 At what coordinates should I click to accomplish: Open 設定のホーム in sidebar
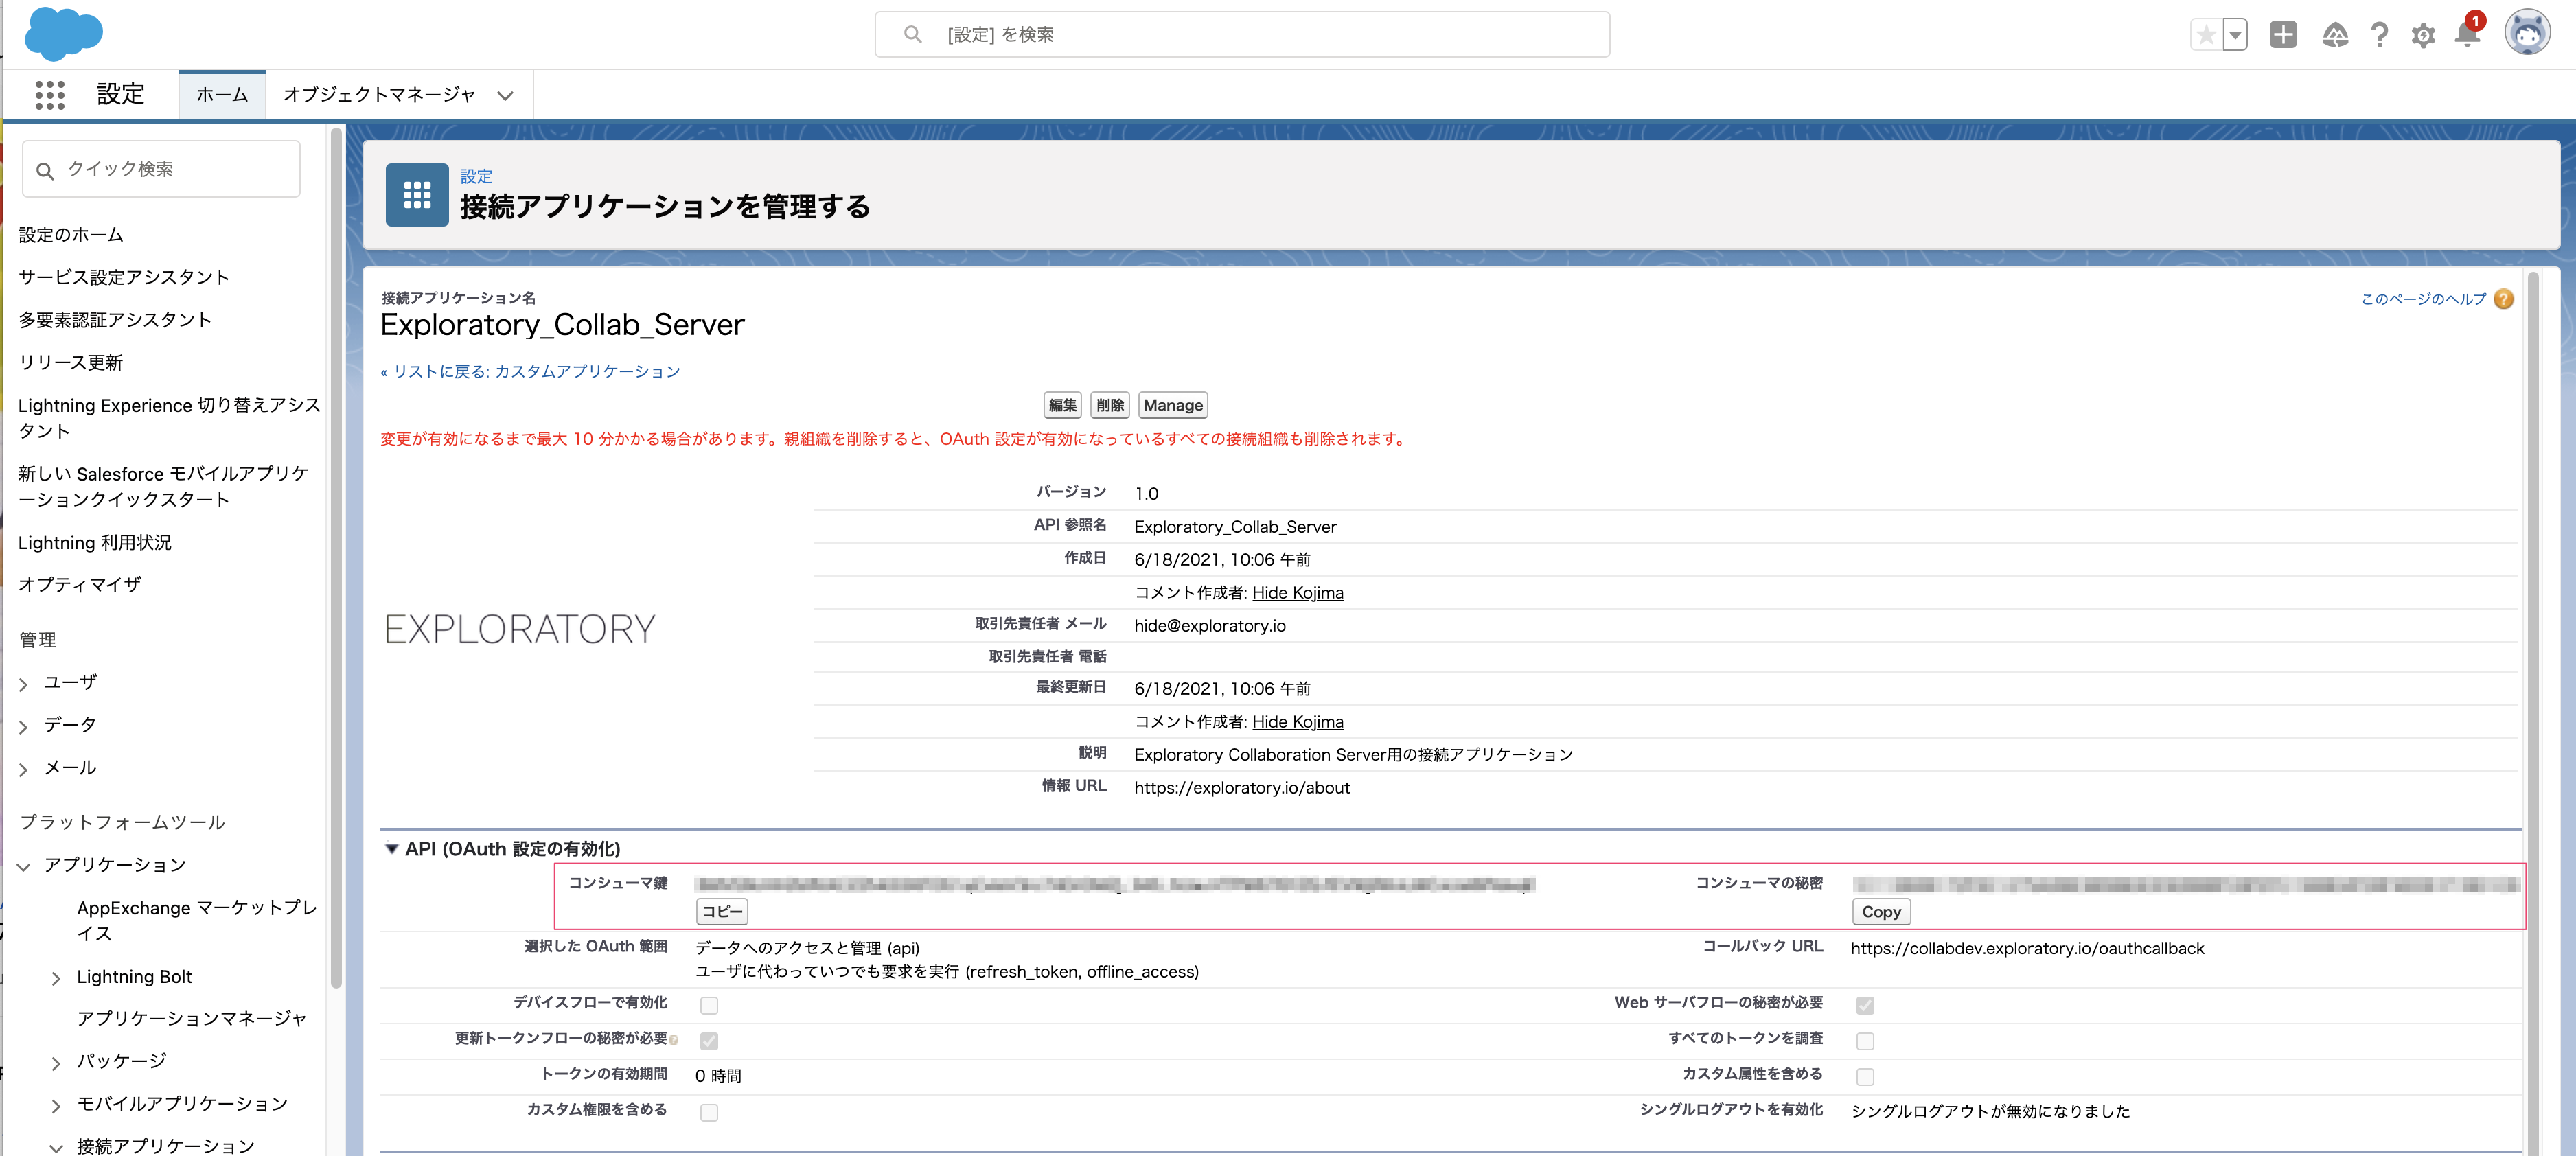(71, 235)
